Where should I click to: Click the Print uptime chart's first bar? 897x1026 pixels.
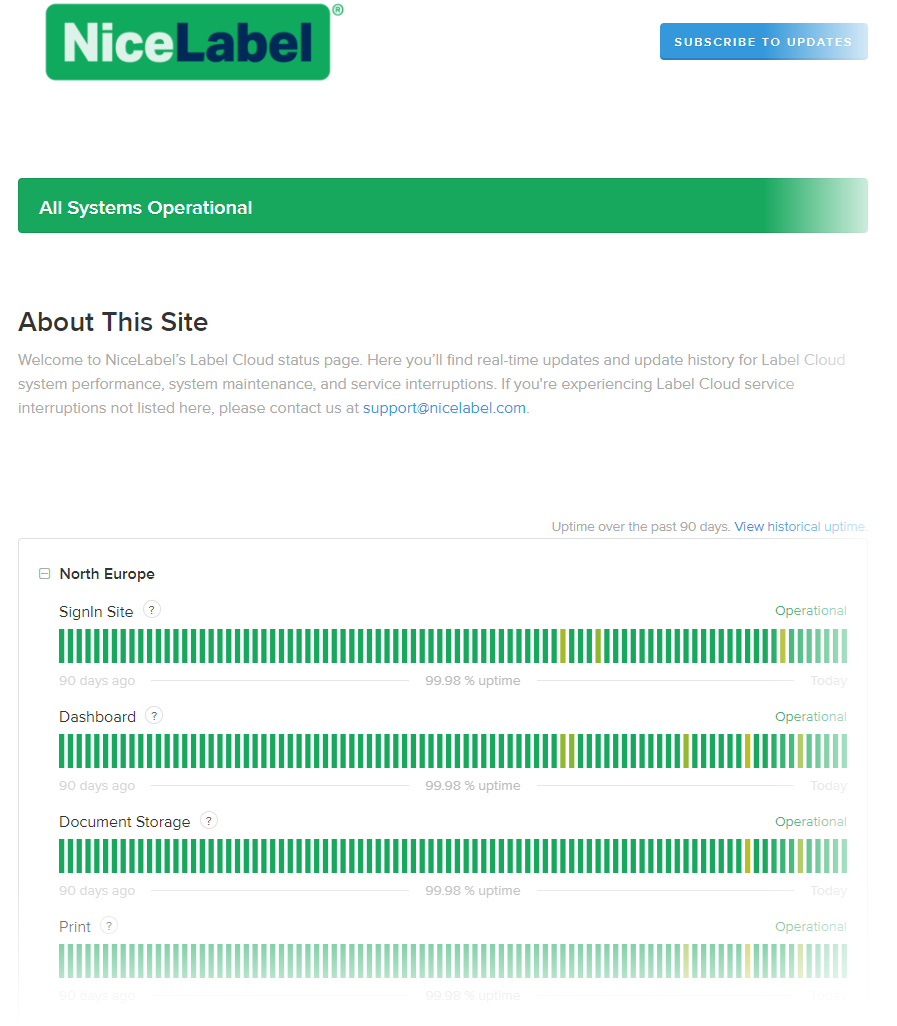pos(62,961)
